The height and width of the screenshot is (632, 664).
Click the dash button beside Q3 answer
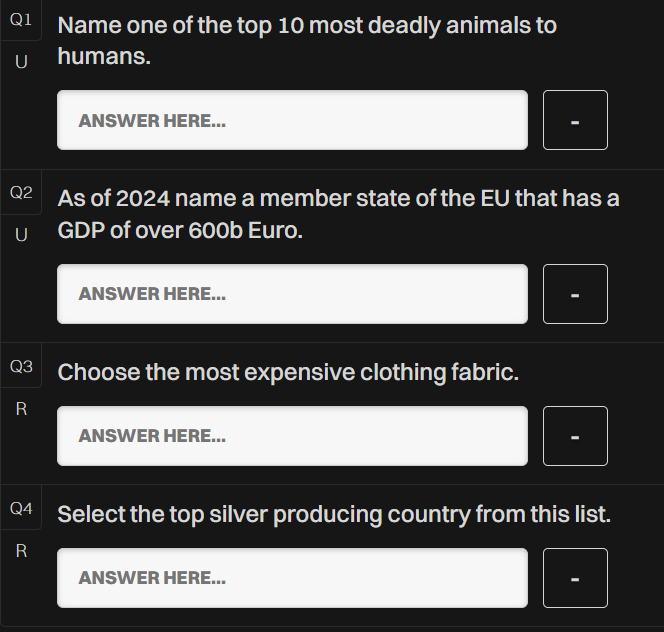[x=575, y=436]
